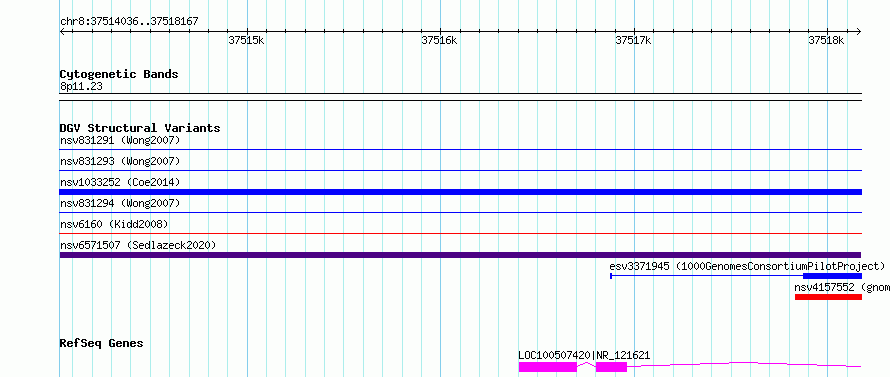Select the 8p11.23 band label
This screenshot has height=377, width=890.
[x=81, y=87]
